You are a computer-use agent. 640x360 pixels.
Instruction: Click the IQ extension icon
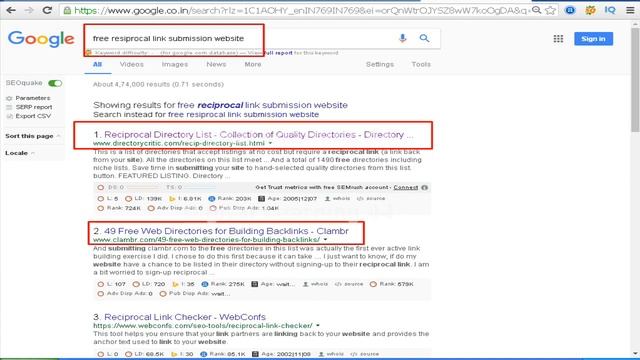point(610,10)
